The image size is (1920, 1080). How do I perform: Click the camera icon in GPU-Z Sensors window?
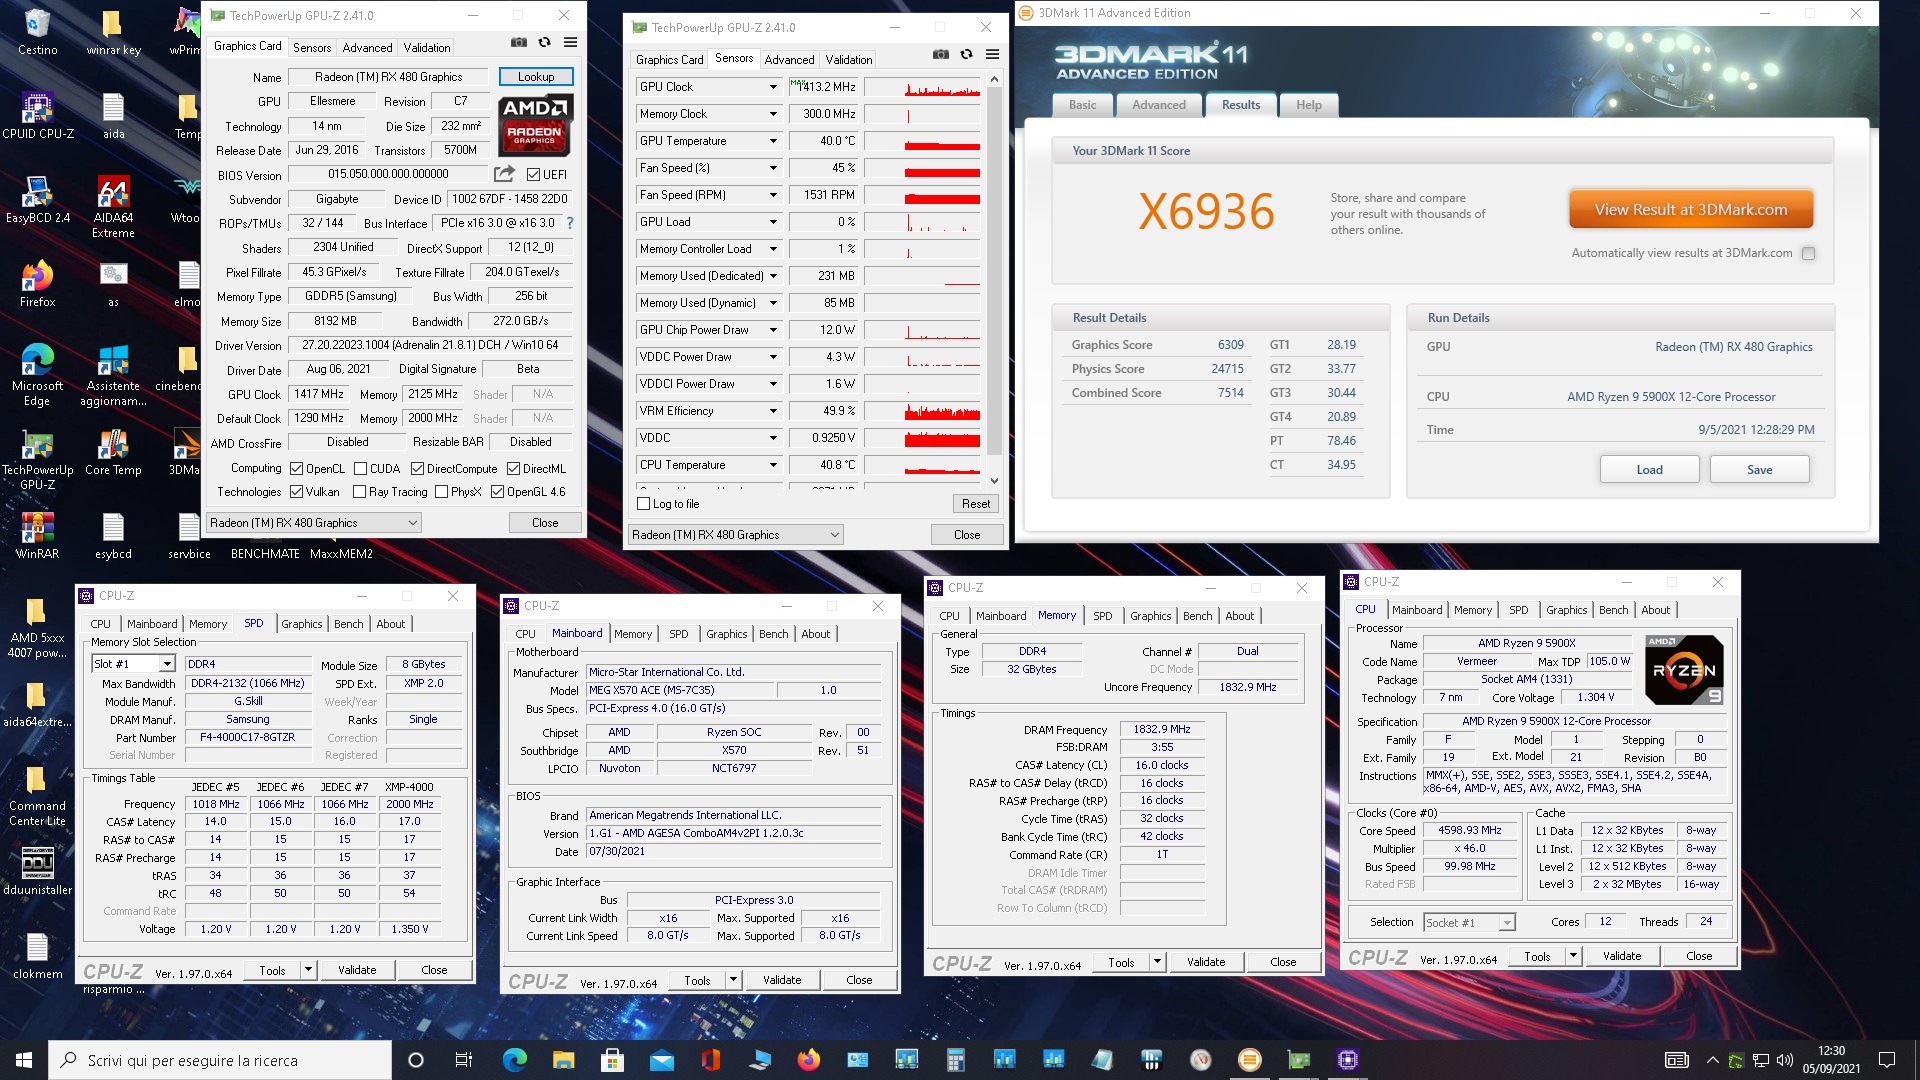coord(941,54)
